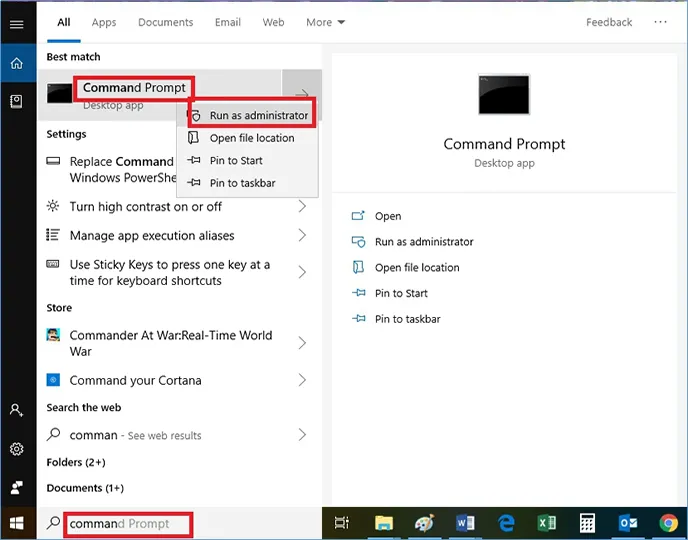
Task: Expand chevron for Manage app execution aliases
Action: point(302,235)
